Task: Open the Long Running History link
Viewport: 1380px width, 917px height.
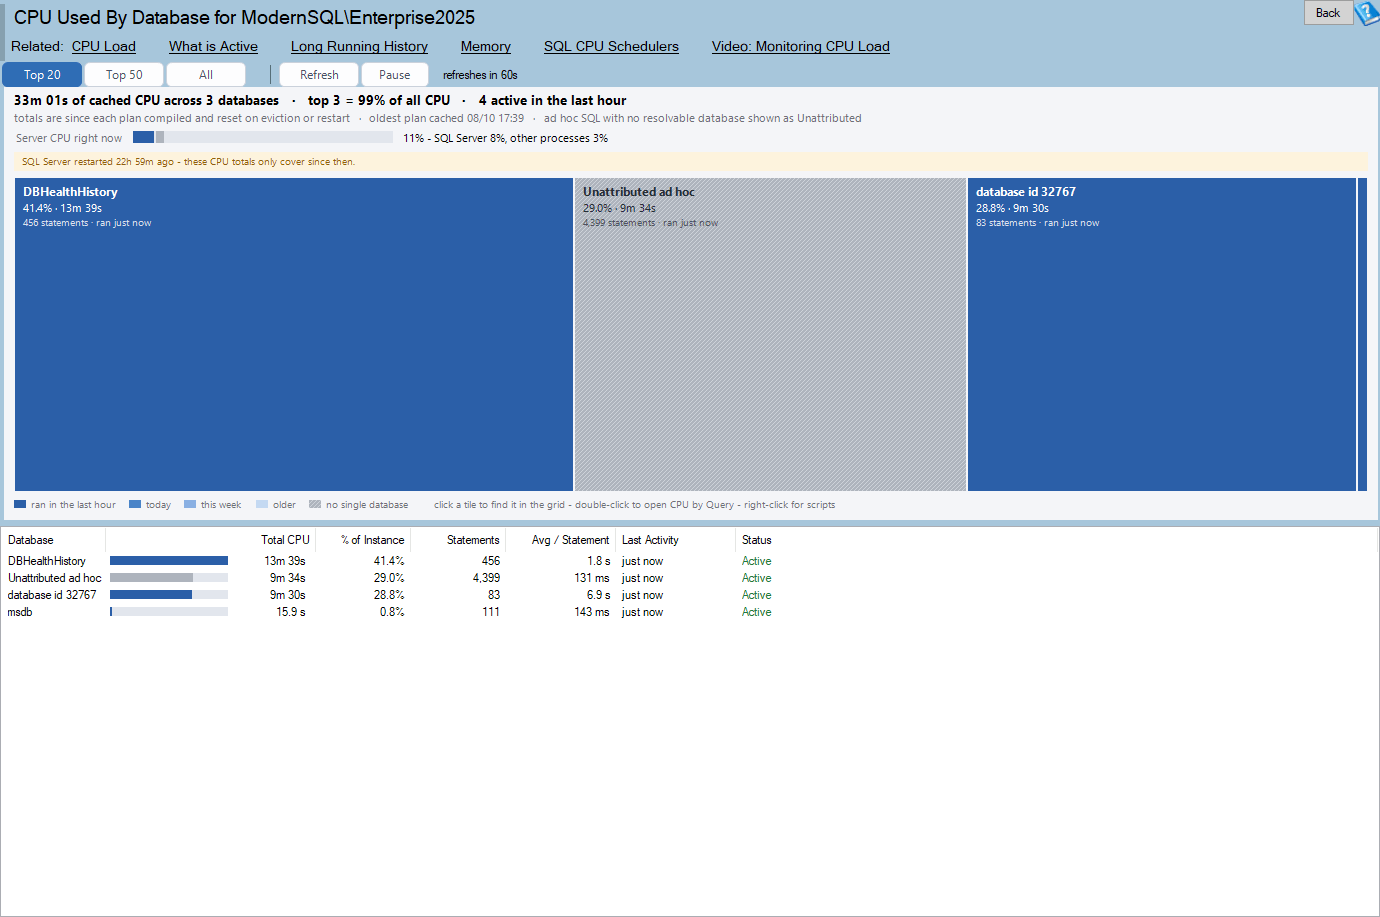Action: pos(359,46)
